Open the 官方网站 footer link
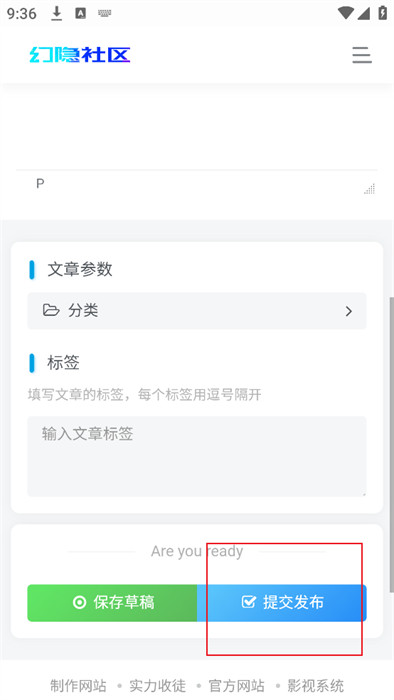 236,685
